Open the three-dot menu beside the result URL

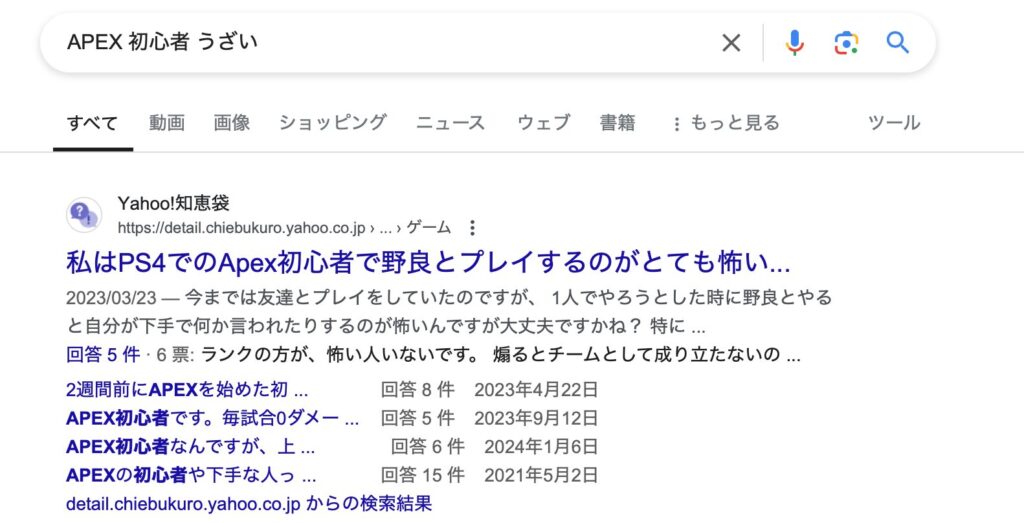tap(473, 228)
